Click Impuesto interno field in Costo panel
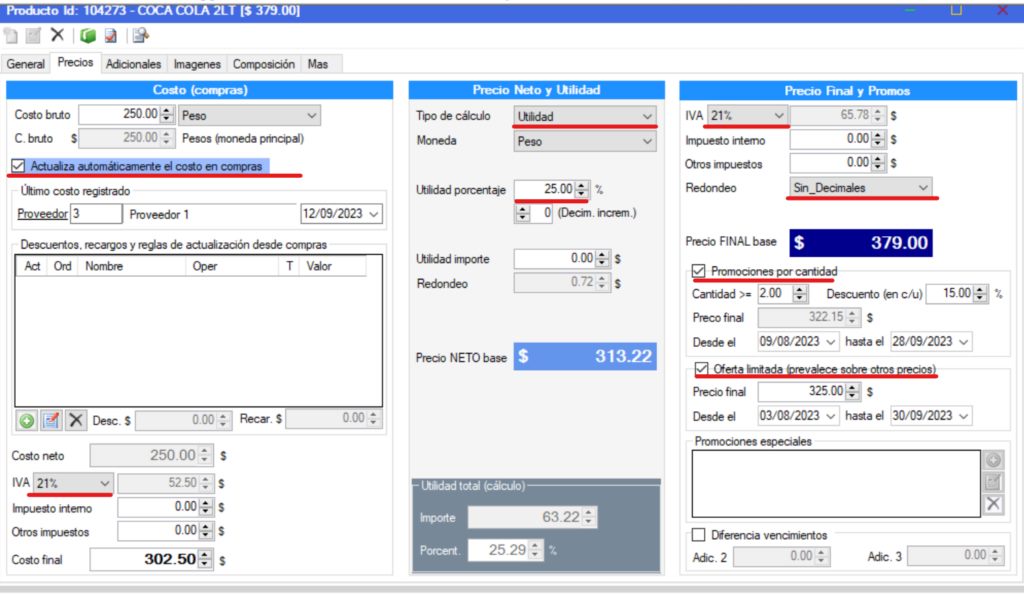This screenshot has width=1024, height=594. pyautogui.click(x=158, y=507)
